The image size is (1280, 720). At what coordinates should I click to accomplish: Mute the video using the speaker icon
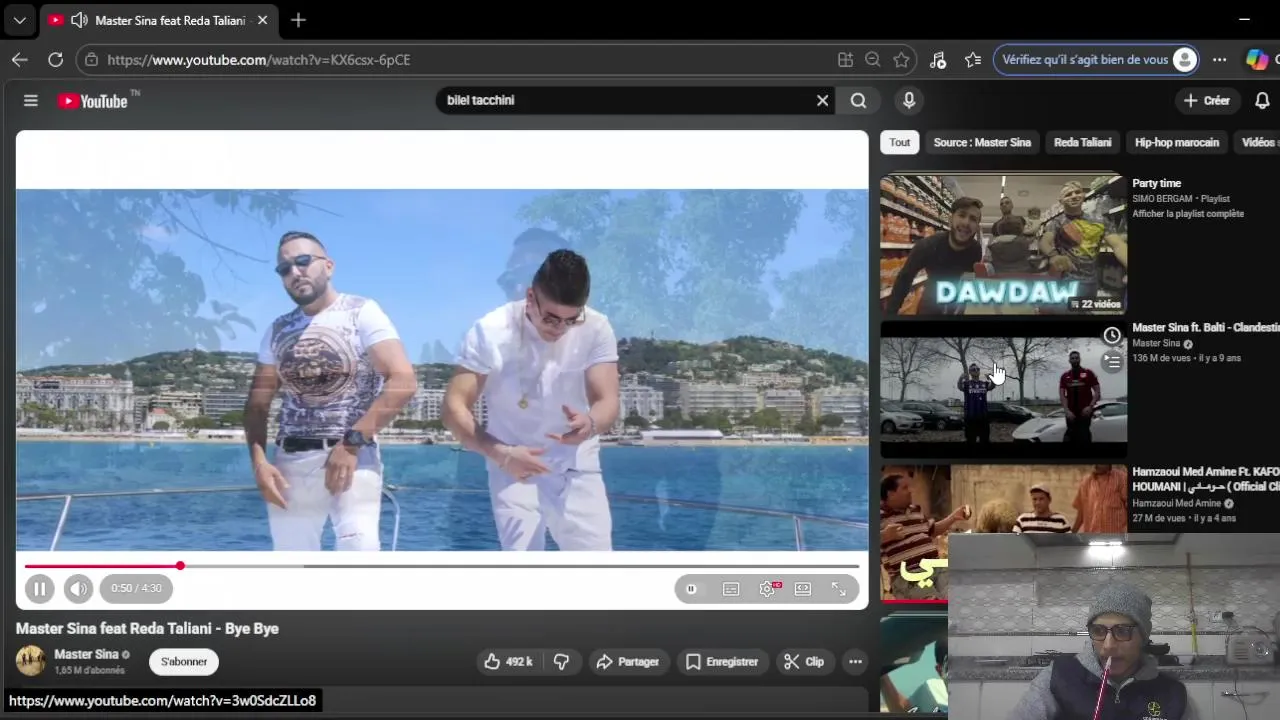[x=78, y=589]
